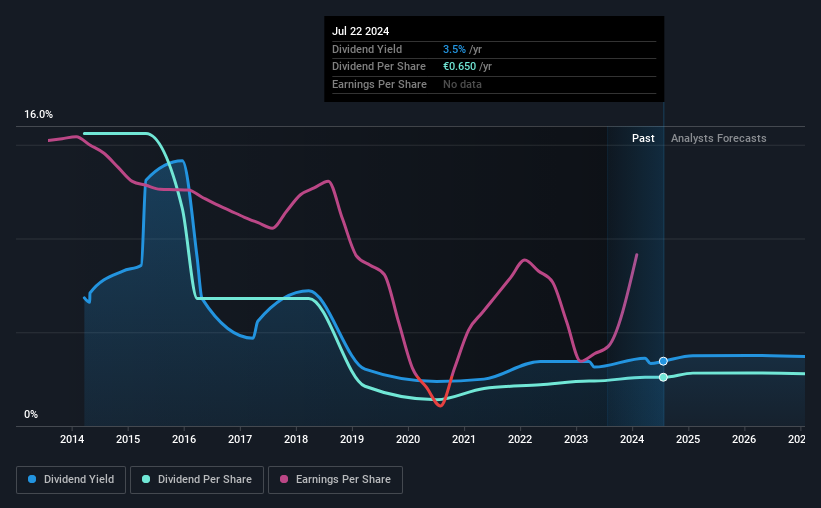Click the blue Dividend Yield data point marker
The height and width of the screenshot is (508, 821).
(663, 361)
